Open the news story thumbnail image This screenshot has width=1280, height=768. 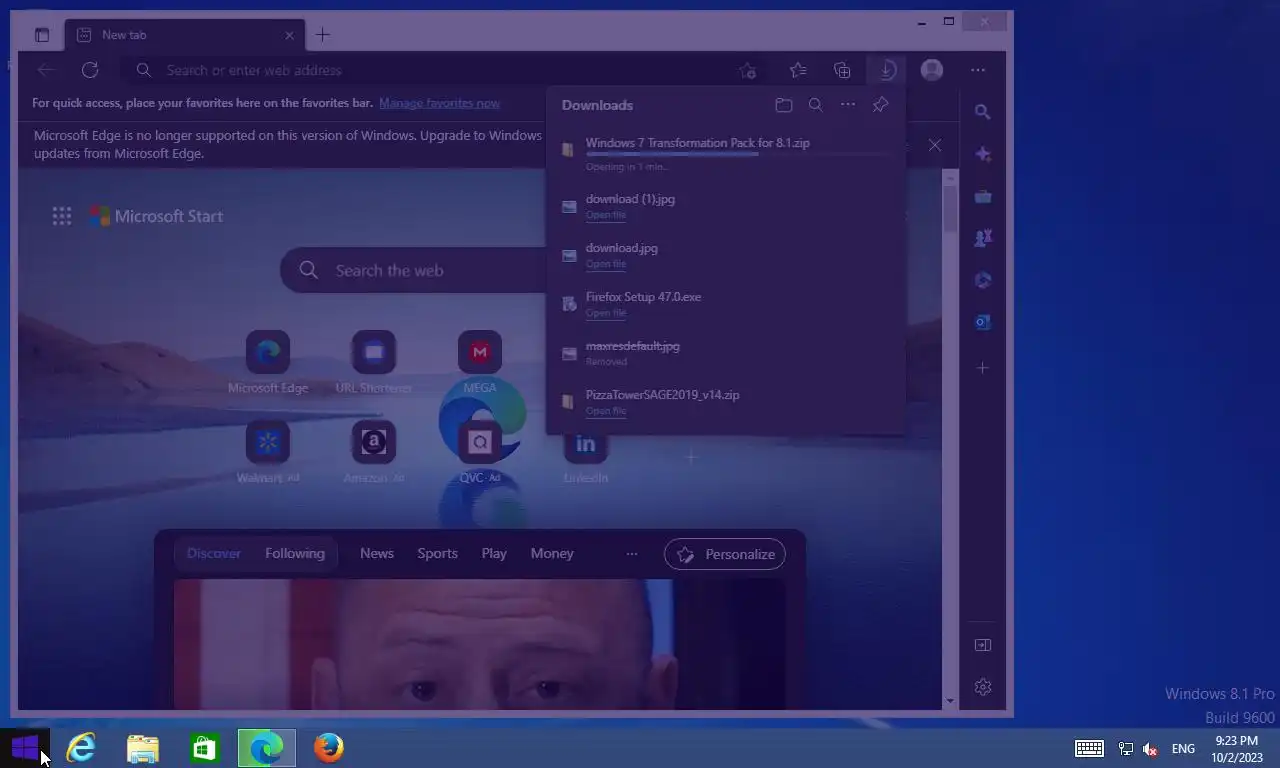click(479, 644)
